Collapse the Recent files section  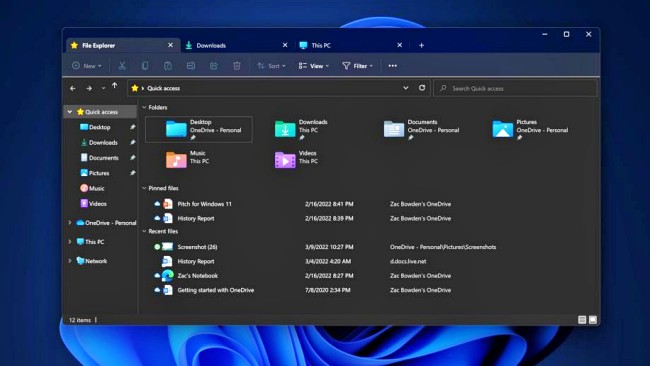tap(144, 231)
